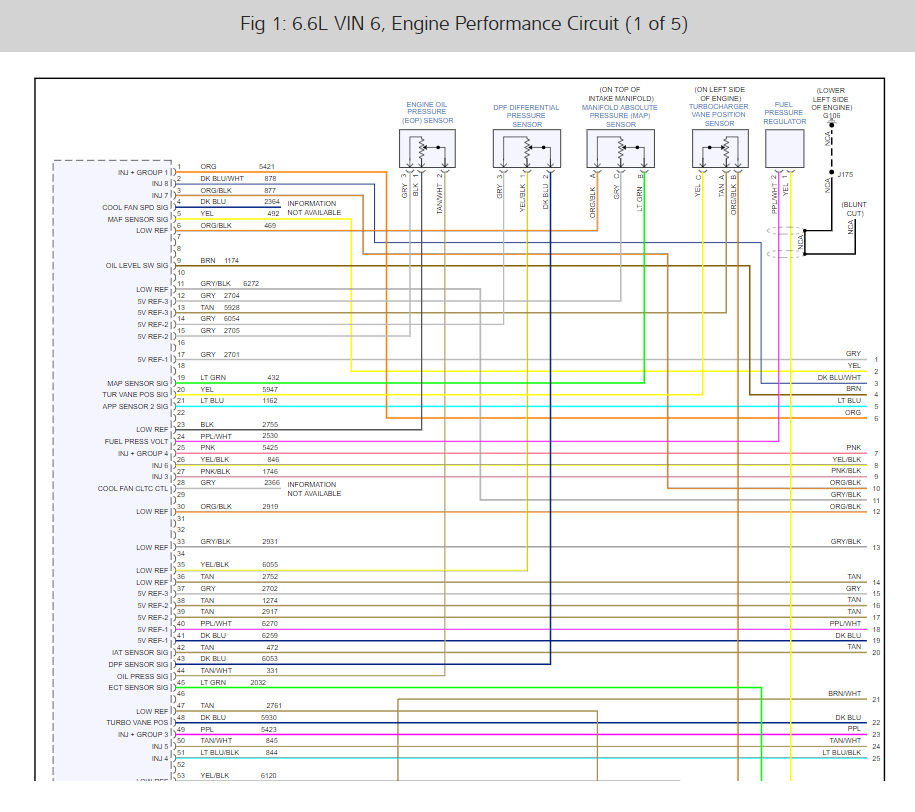
Task: Select the 'OIL PRESS SIG' label
Action: coord(142,677)
